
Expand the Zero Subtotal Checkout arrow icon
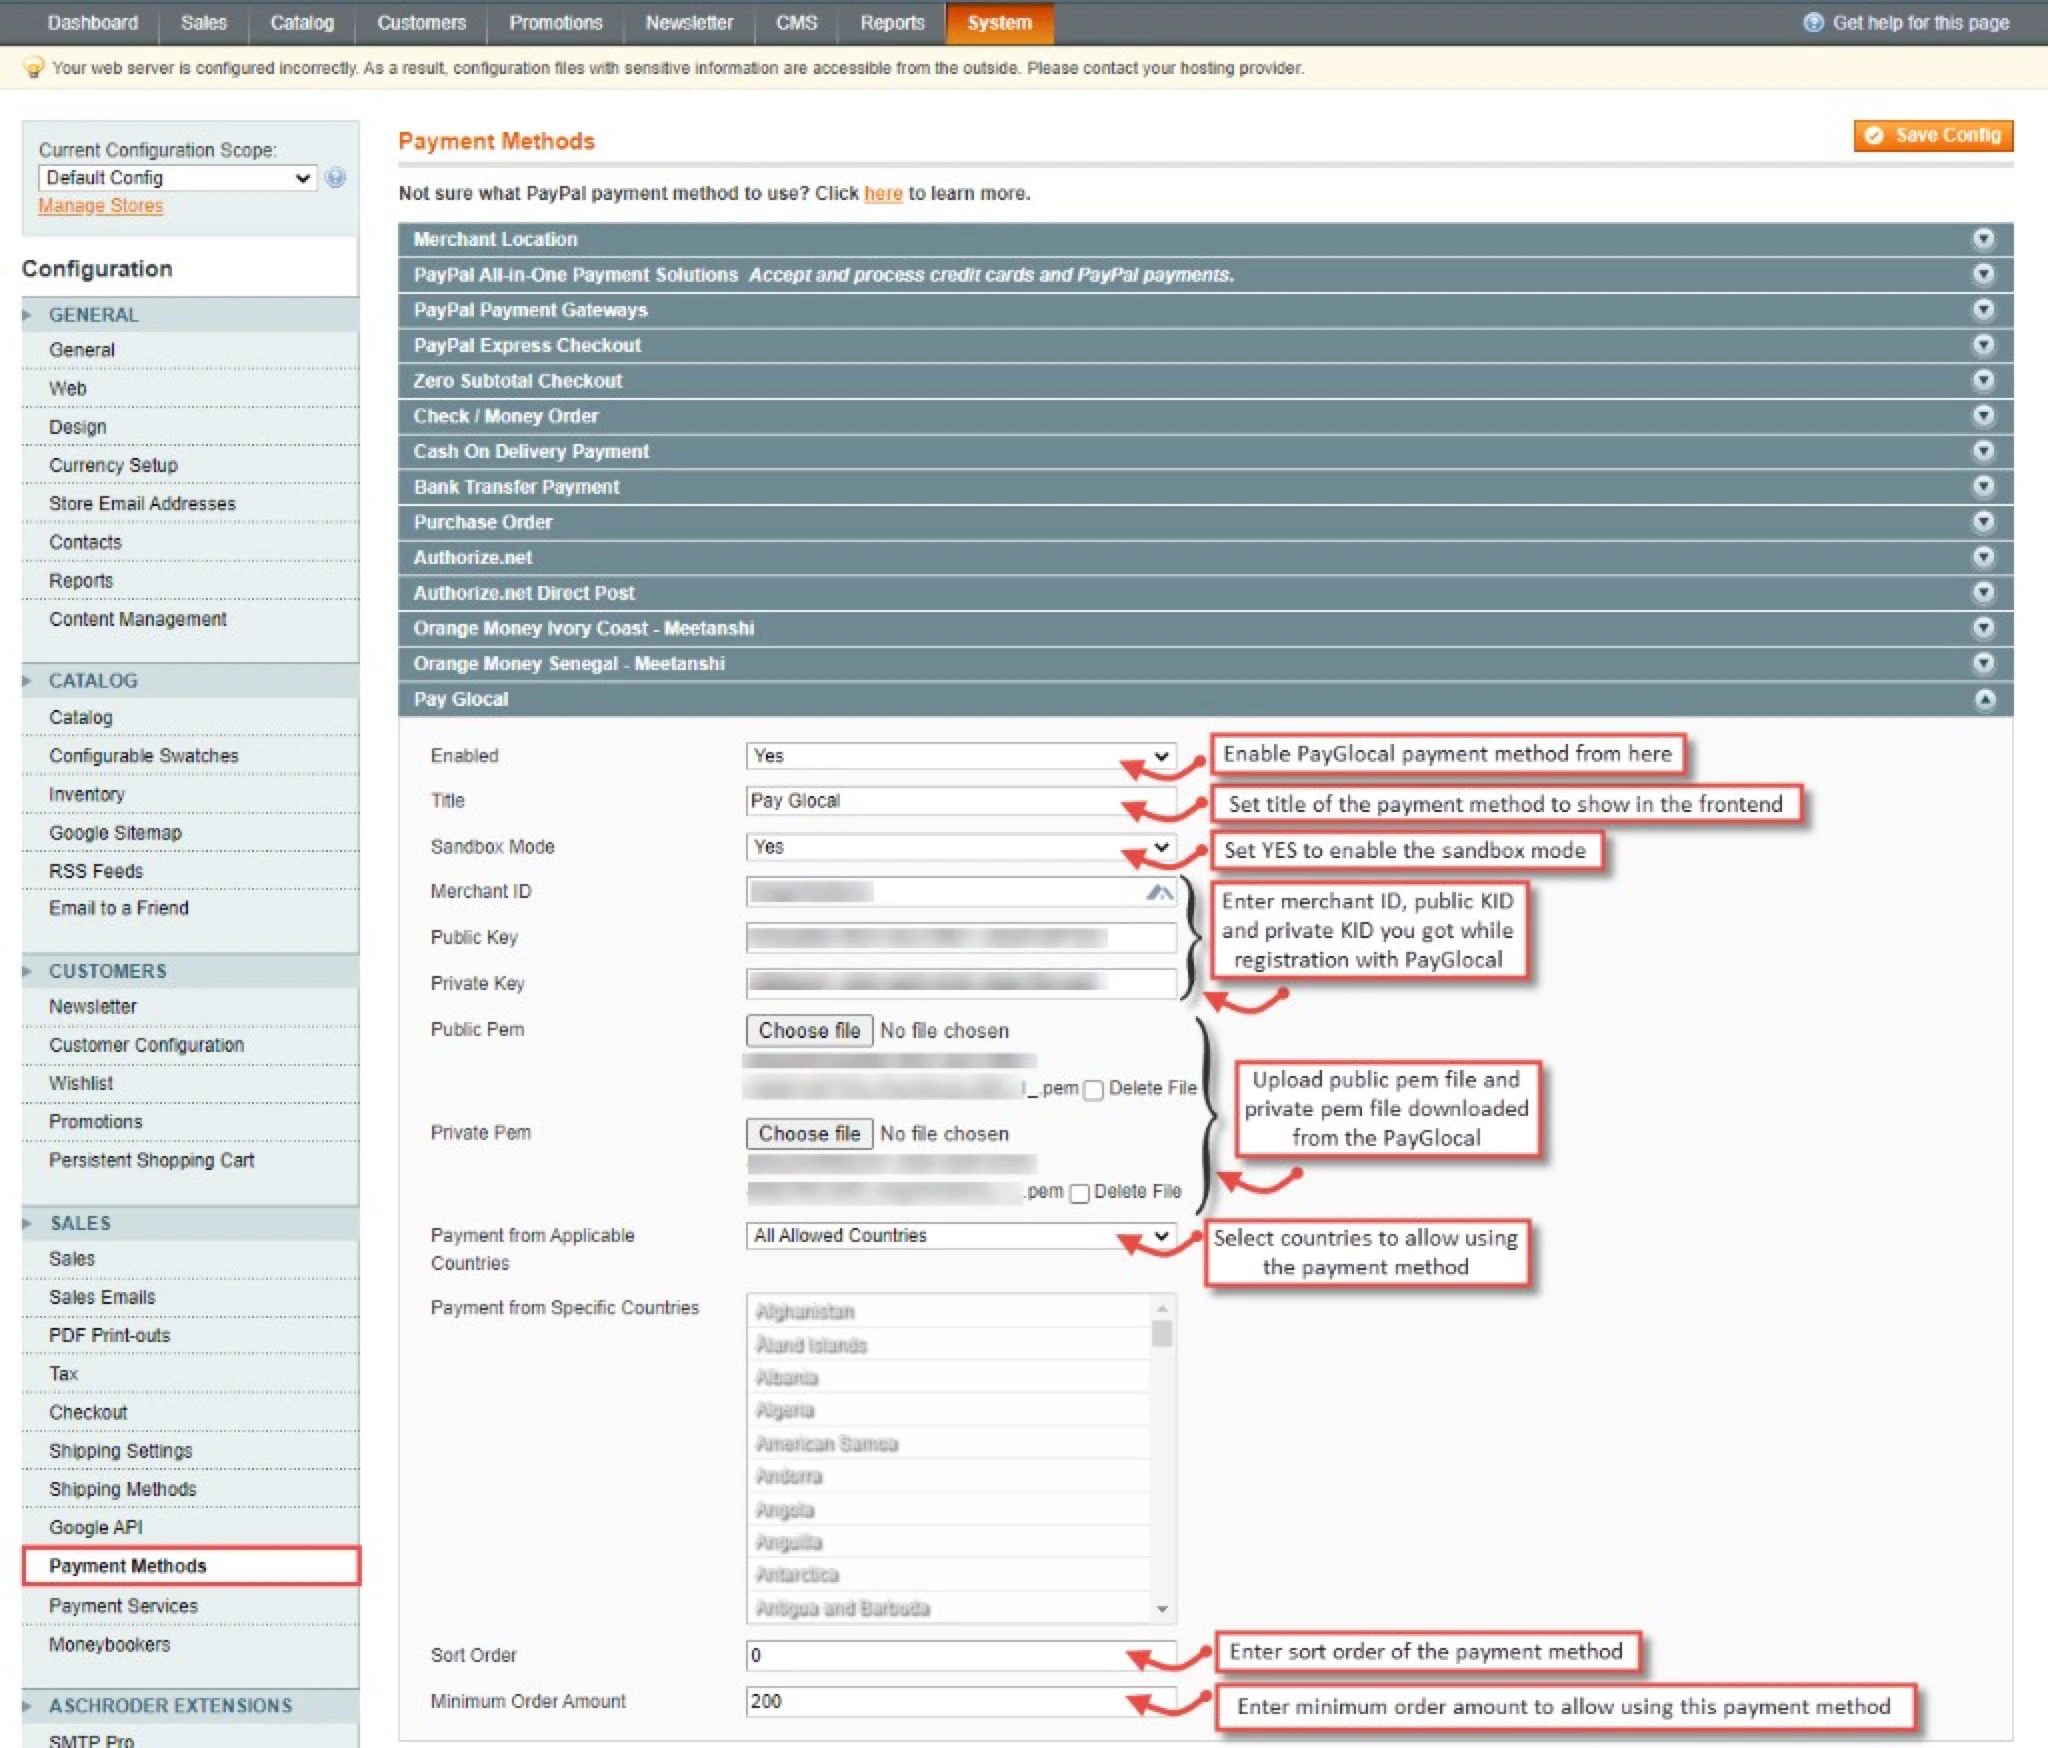coord(1983,380)
